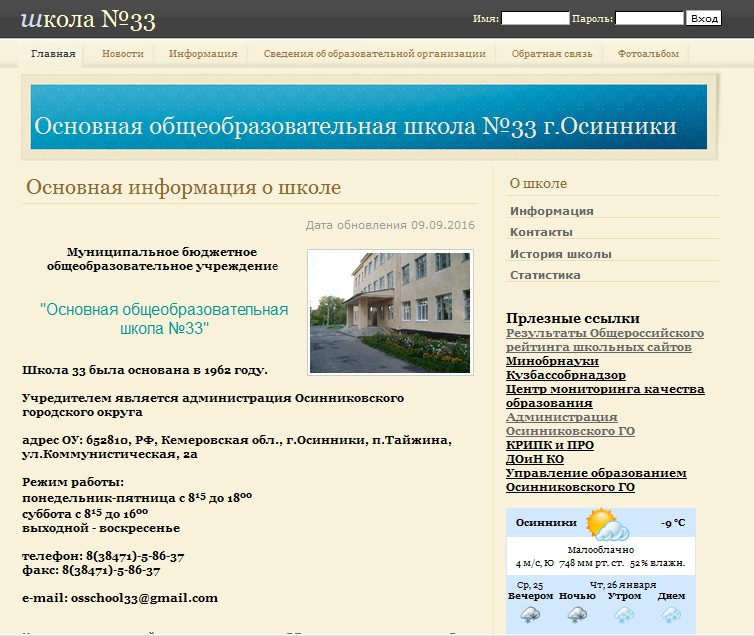This screenshot has height=636, width=754.
Task: Open the Кузбассобрнадзор link
Action: [x=566, y=375]
